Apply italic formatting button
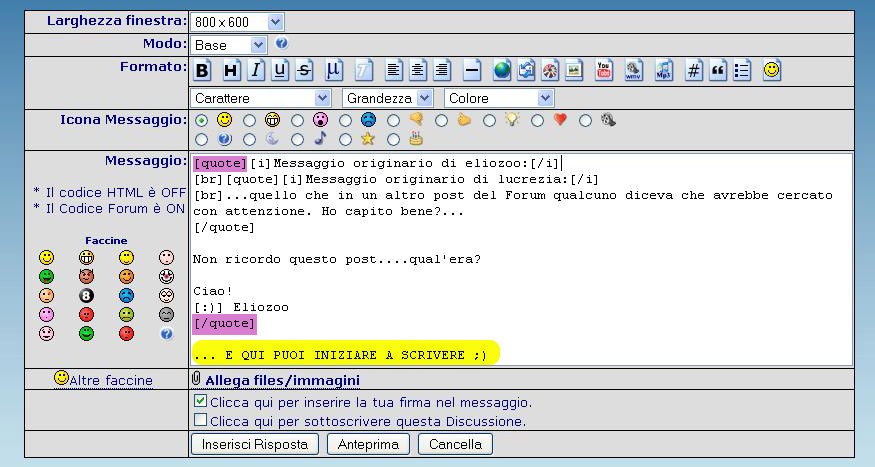Image resolution: width=875 pixels, height=467 pixels. [255, 70]
